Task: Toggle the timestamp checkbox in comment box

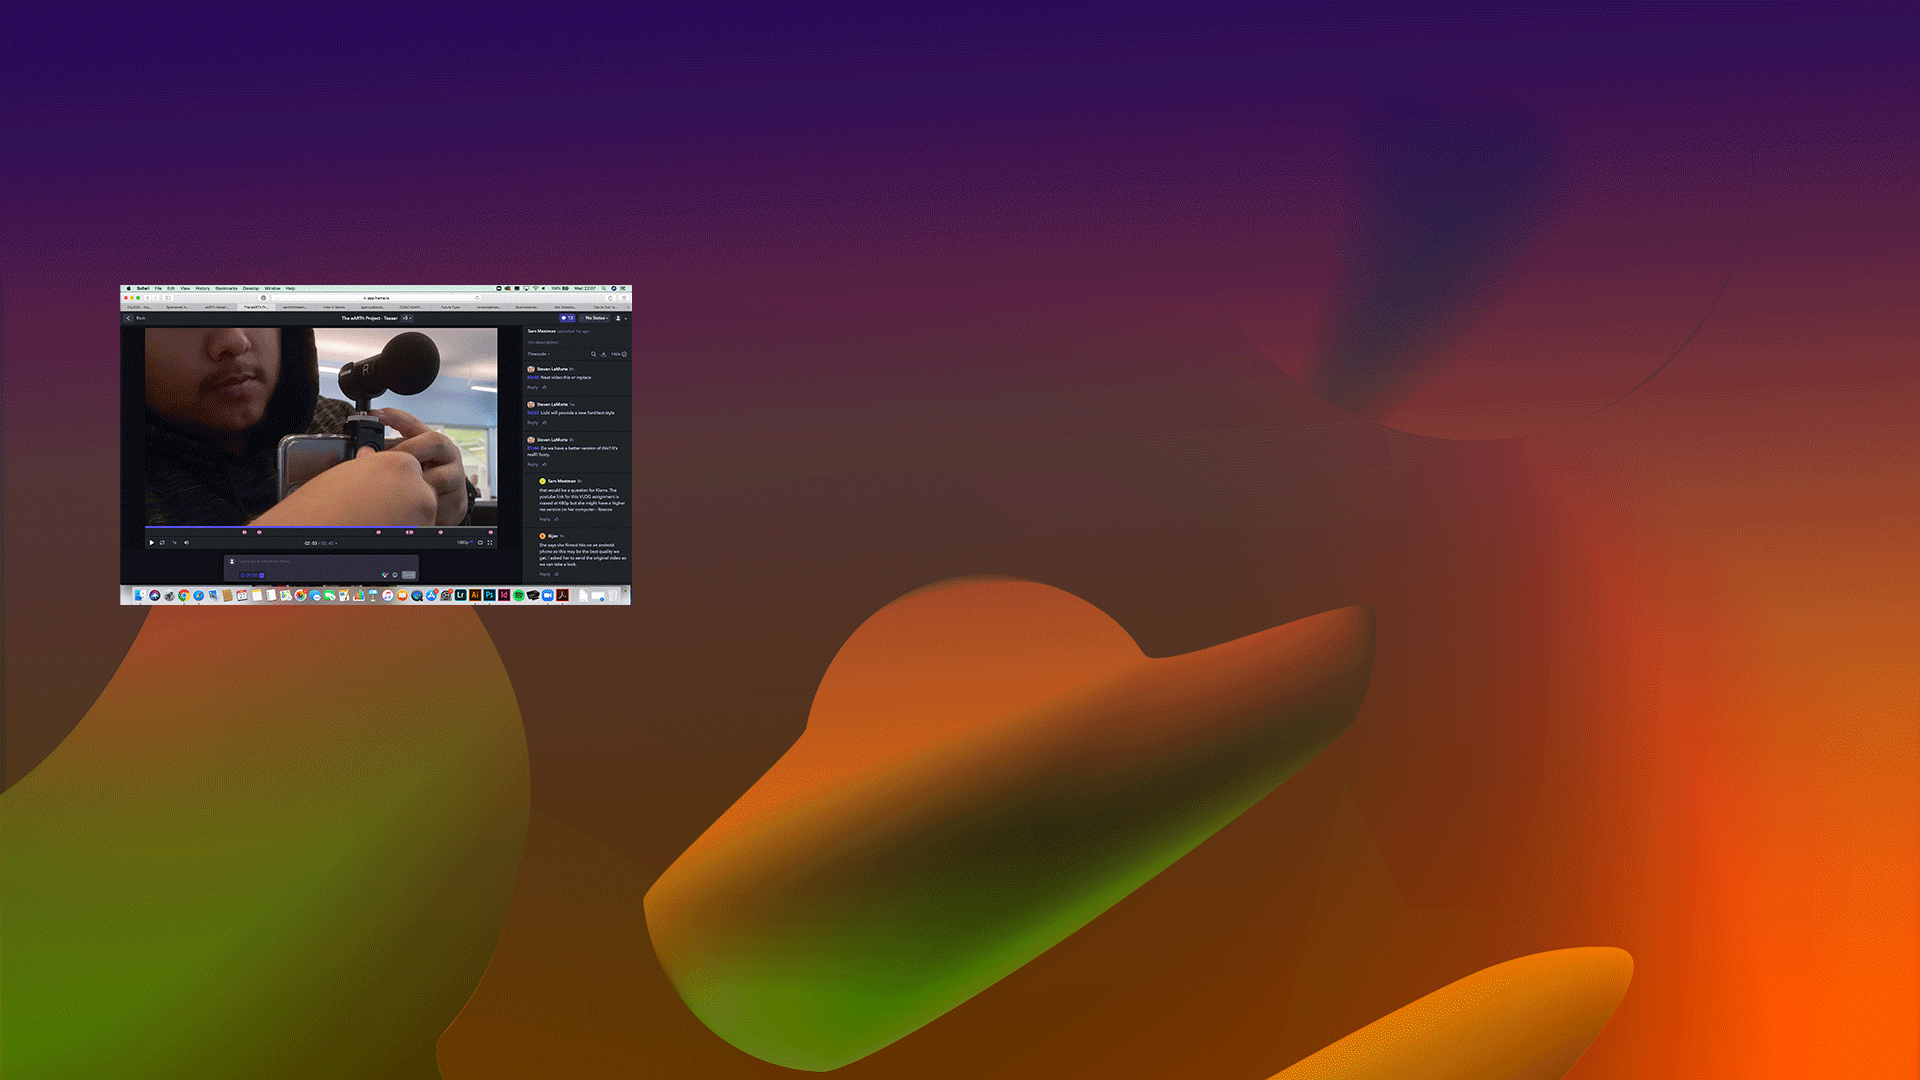Action: click(262, 575)
